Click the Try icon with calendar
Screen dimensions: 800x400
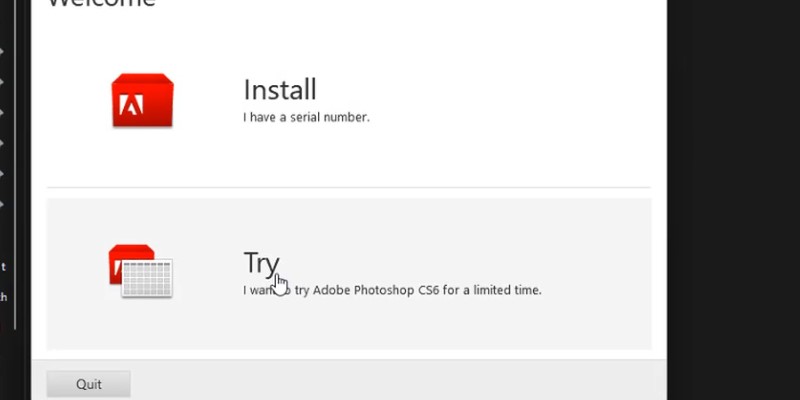pyautogui.click(x=140, y=270)
